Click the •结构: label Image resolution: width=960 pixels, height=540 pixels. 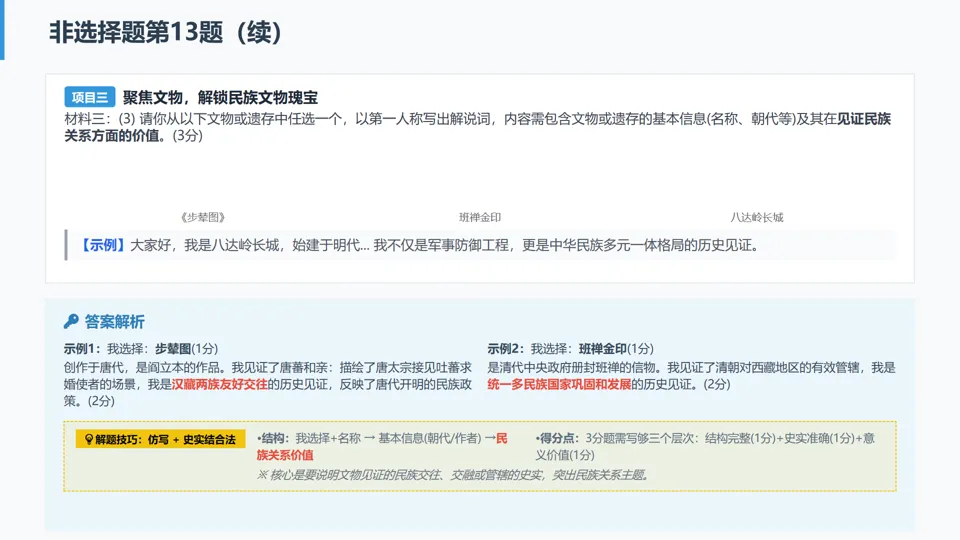274,438
